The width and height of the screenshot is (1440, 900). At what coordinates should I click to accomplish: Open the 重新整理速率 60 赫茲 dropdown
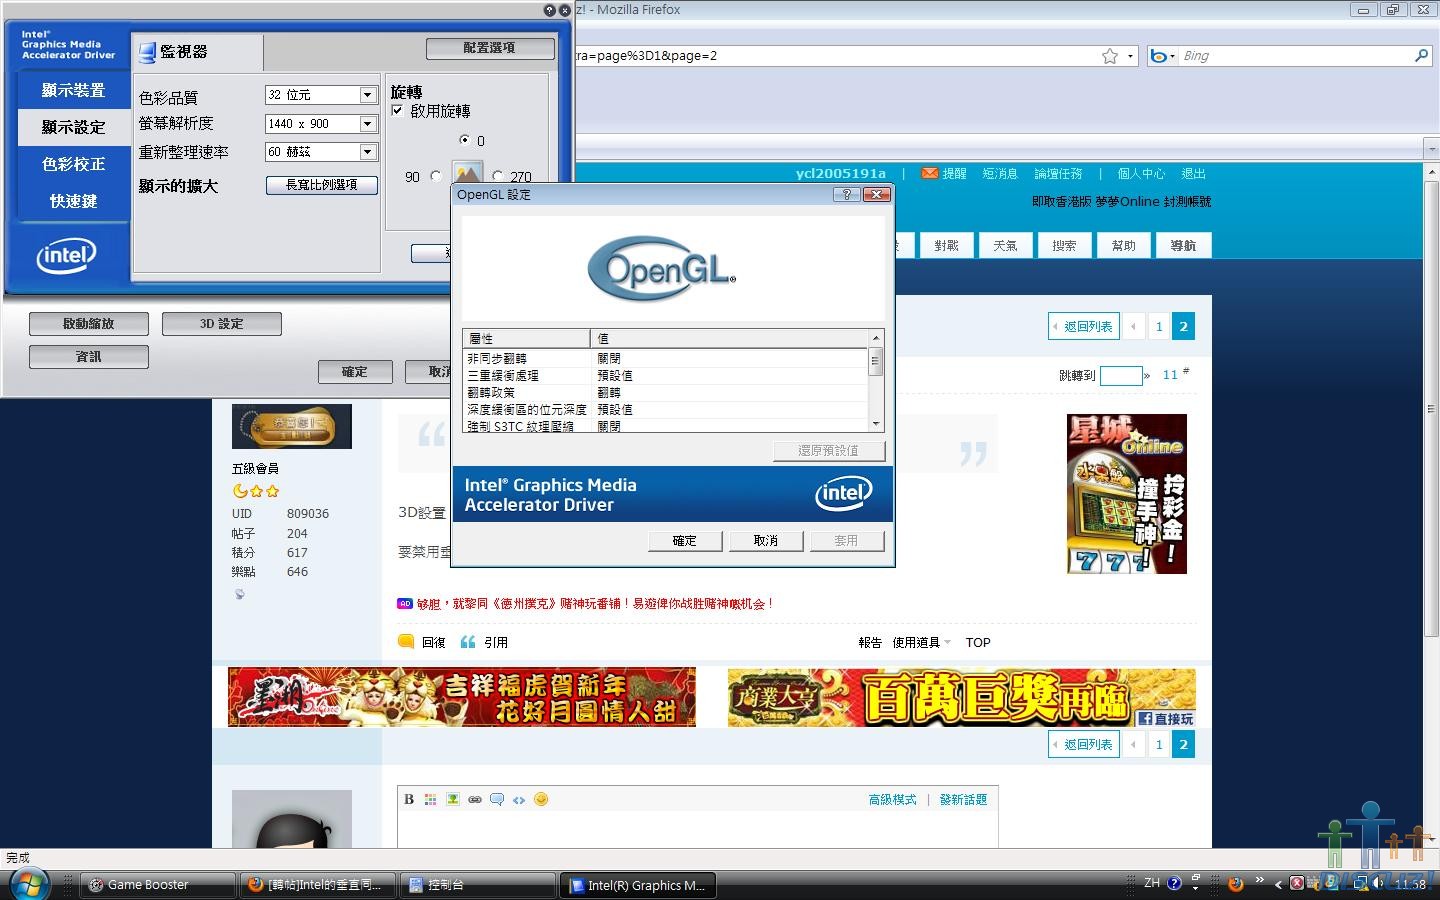click(x=321, y=152)
